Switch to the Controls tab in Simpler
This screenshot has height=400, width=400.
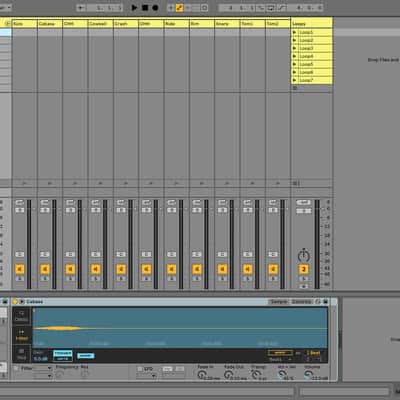coord(302,302)
